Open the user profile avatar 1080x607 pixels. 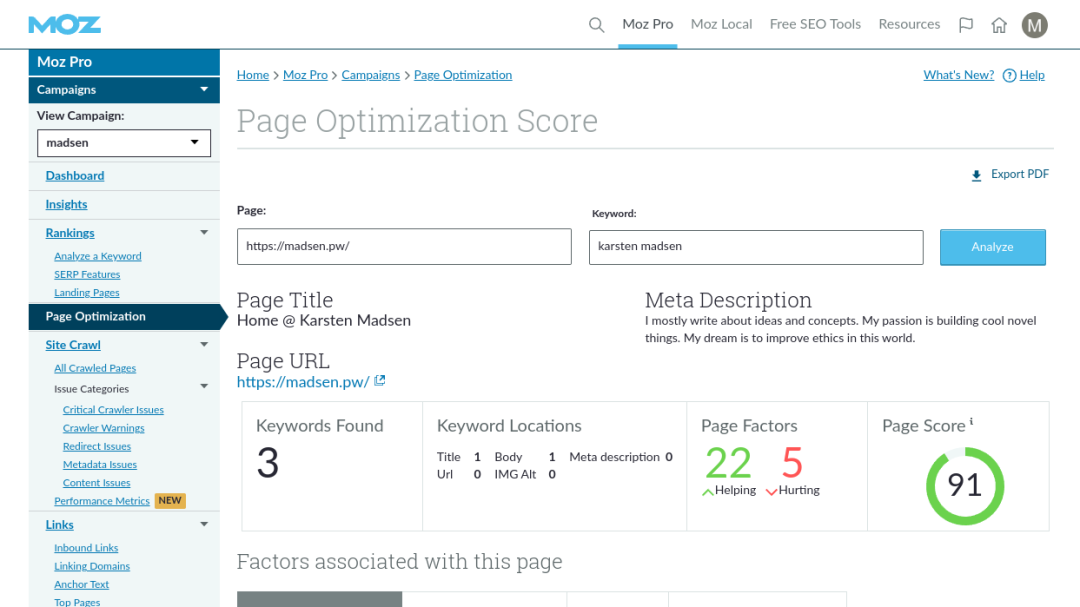pyautogui.click(x=1034, y=25)
